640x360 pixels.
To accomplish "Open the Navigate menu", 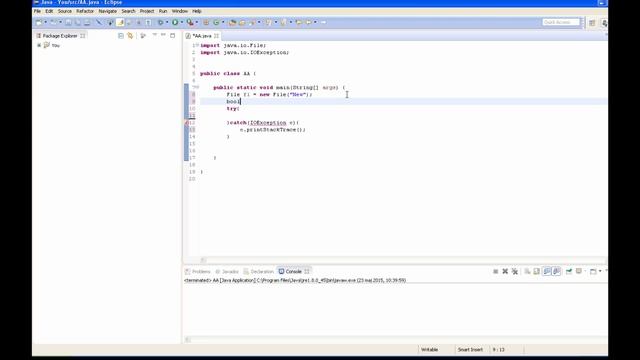I will coord(108,11).
